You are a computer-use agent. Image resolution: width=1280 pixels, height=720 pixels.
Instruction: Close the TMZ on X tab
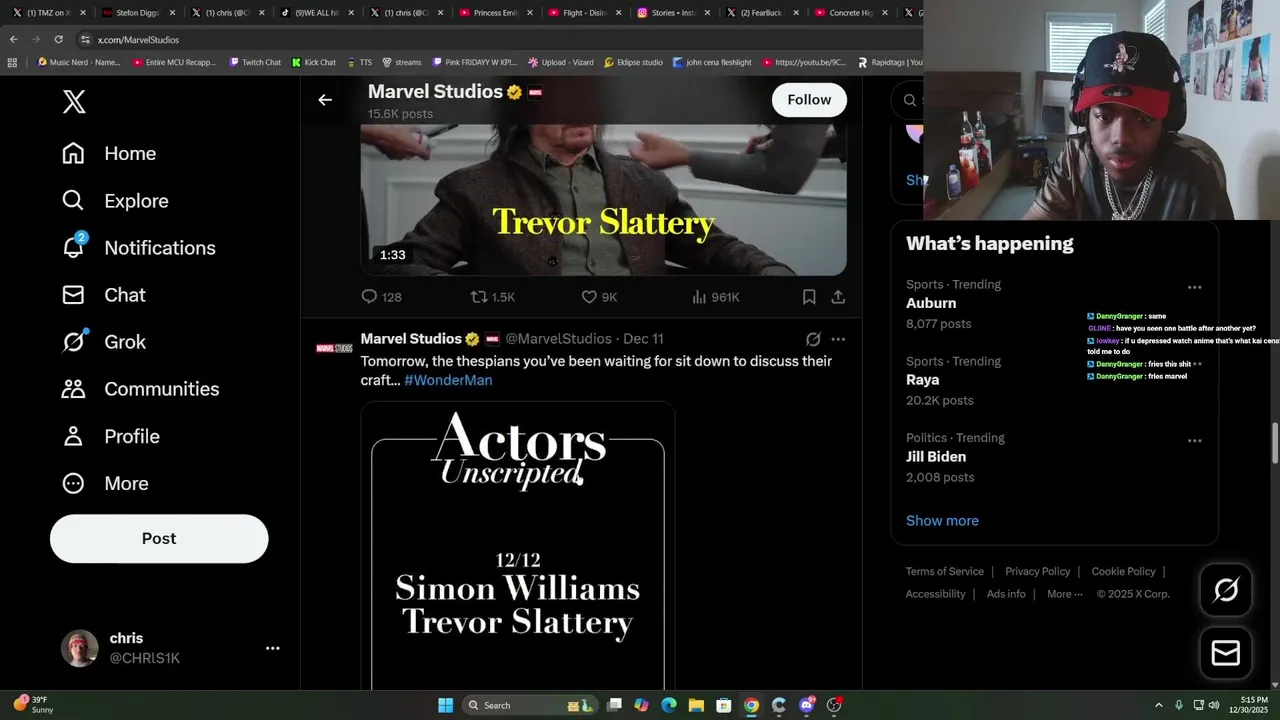click(x=82, y=13)
